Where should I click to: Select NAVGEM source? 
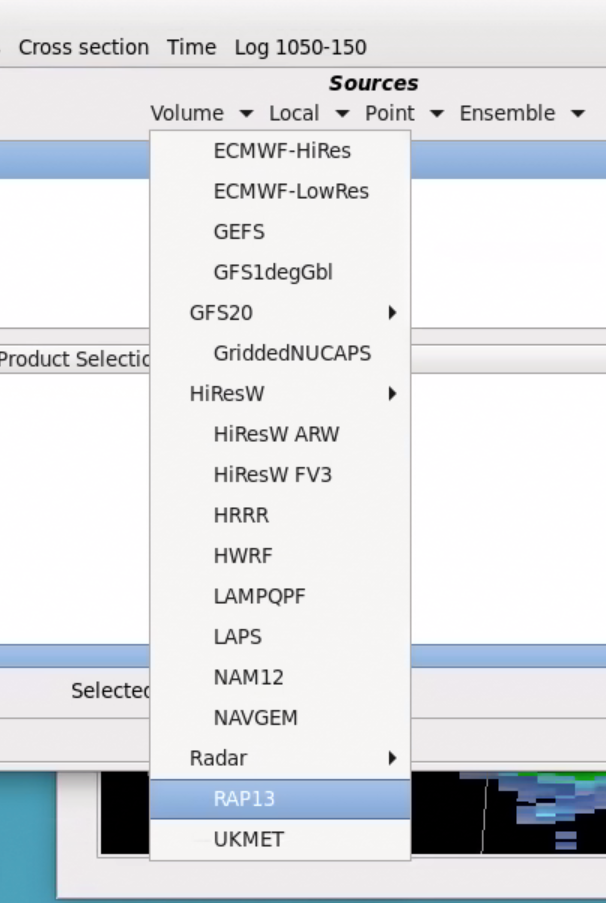[281, 718]
